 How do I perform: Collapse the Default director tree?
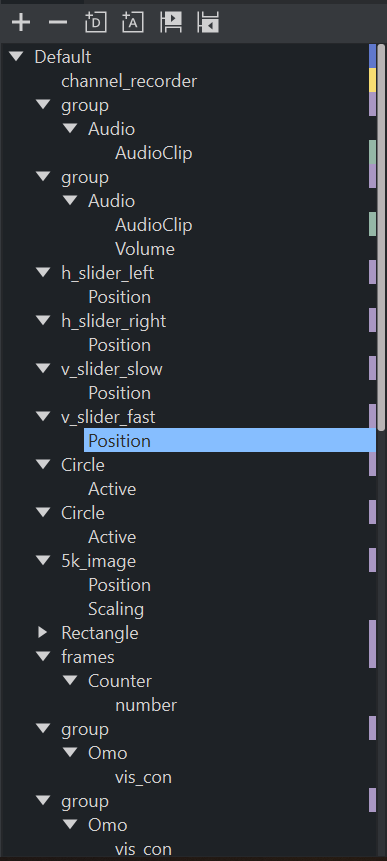[x=16, y=57]
